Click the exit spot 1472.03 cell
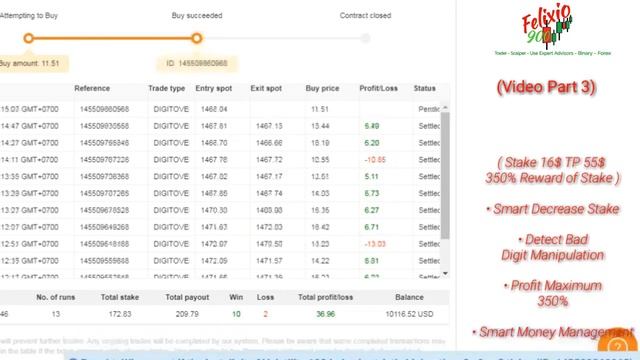Viewport: 640px width, 360px height. pyautogui.click(x=269, y=227)
